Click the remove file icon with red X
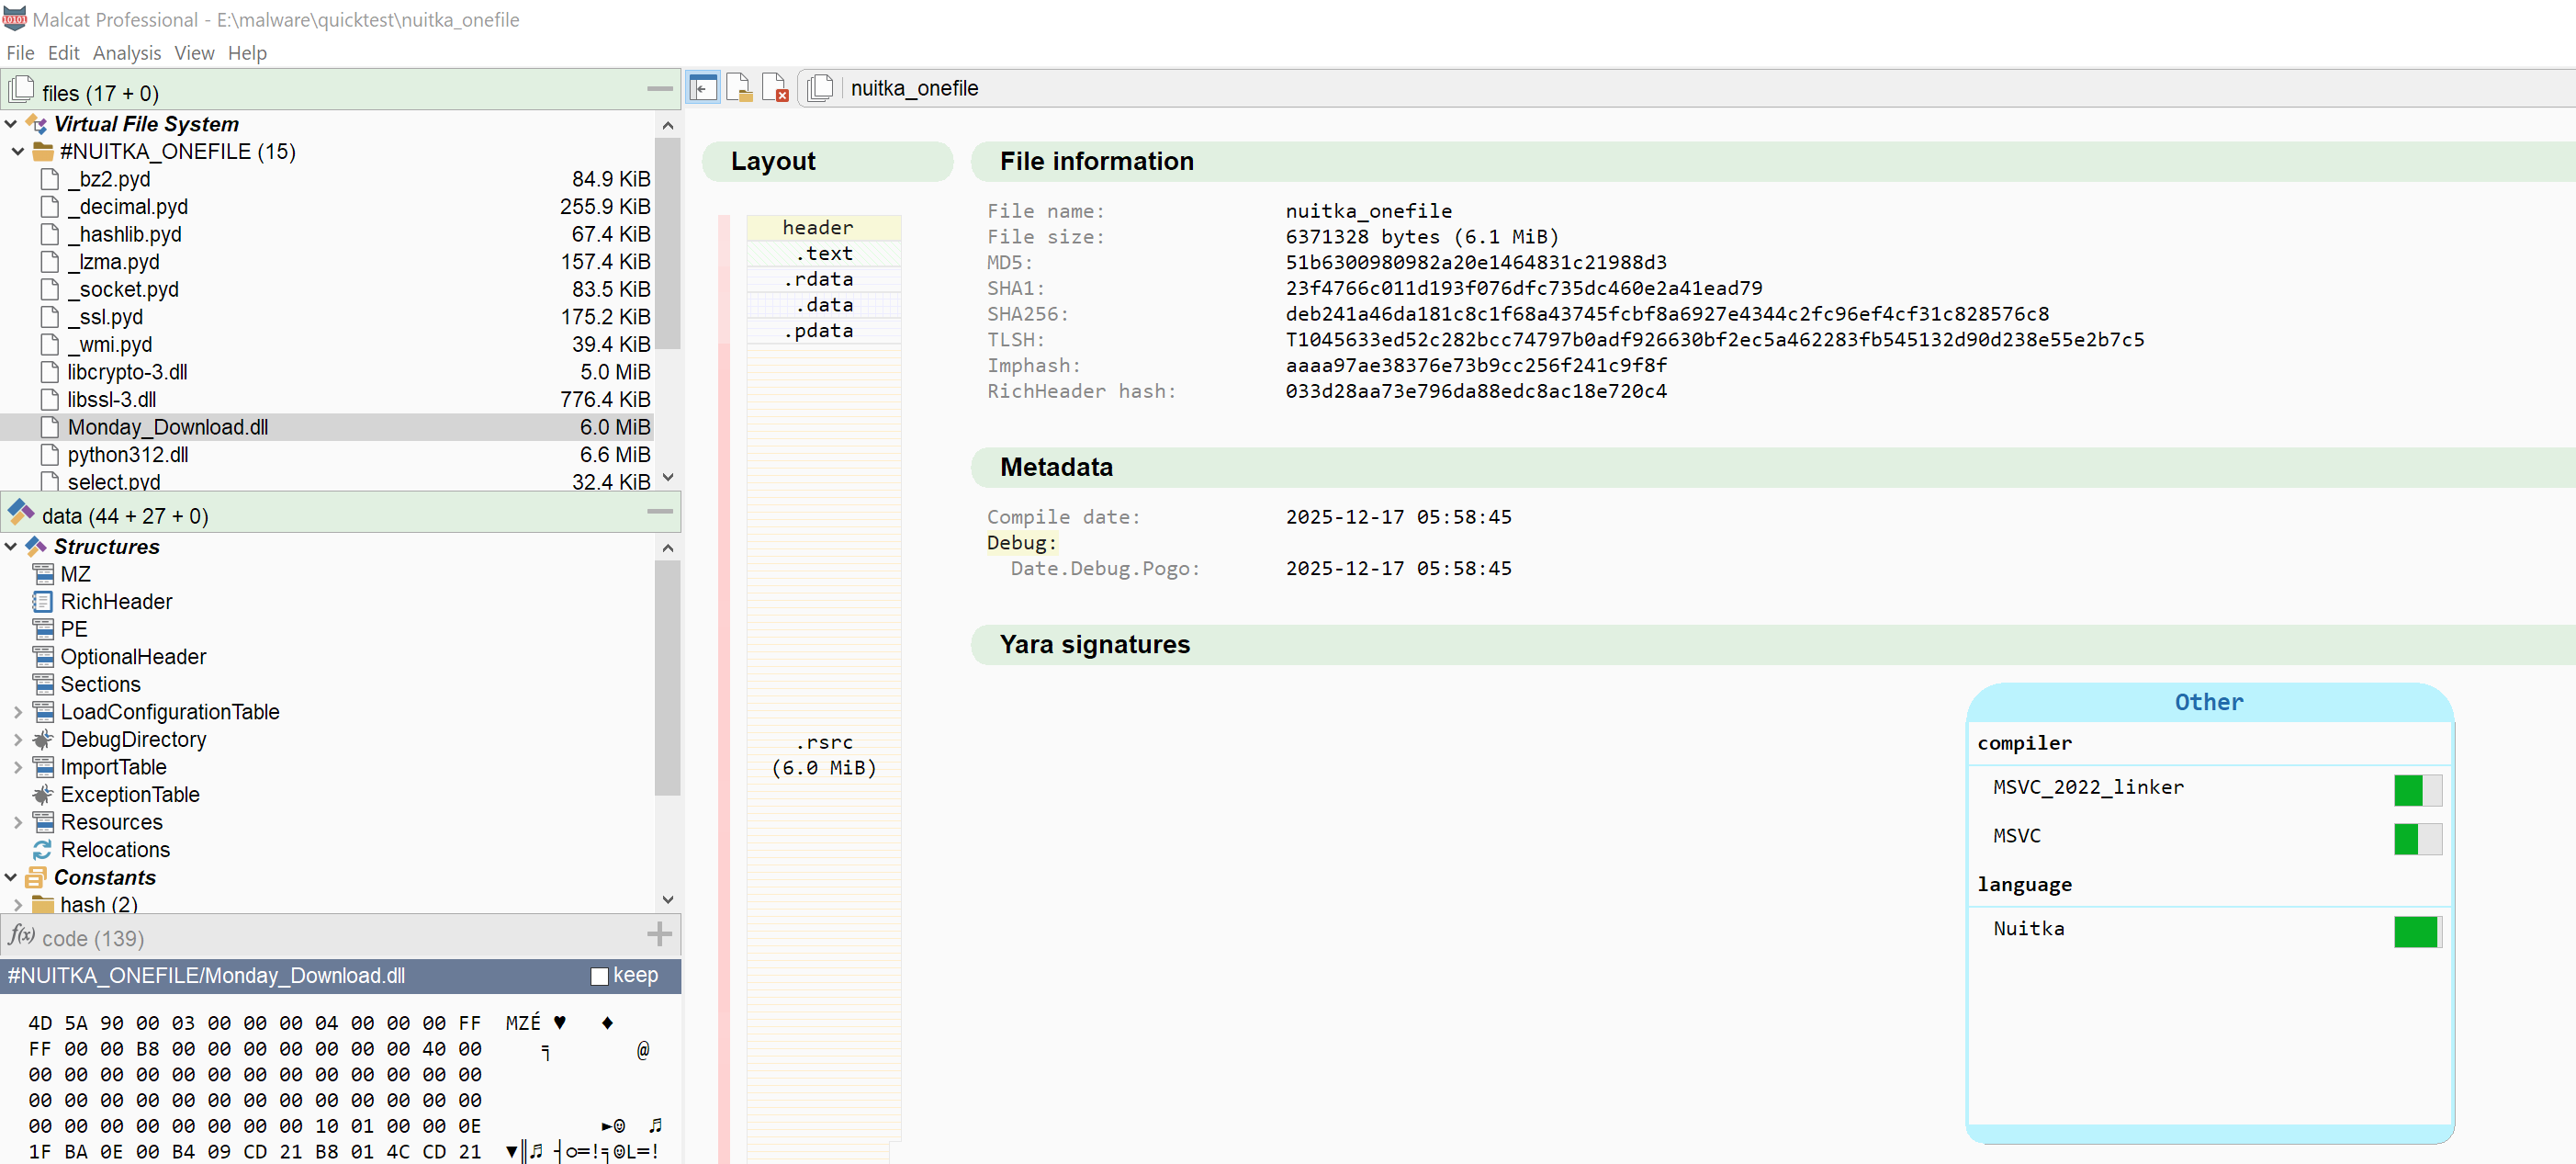Screen dimensions: 2576x1164 (776, 88)
